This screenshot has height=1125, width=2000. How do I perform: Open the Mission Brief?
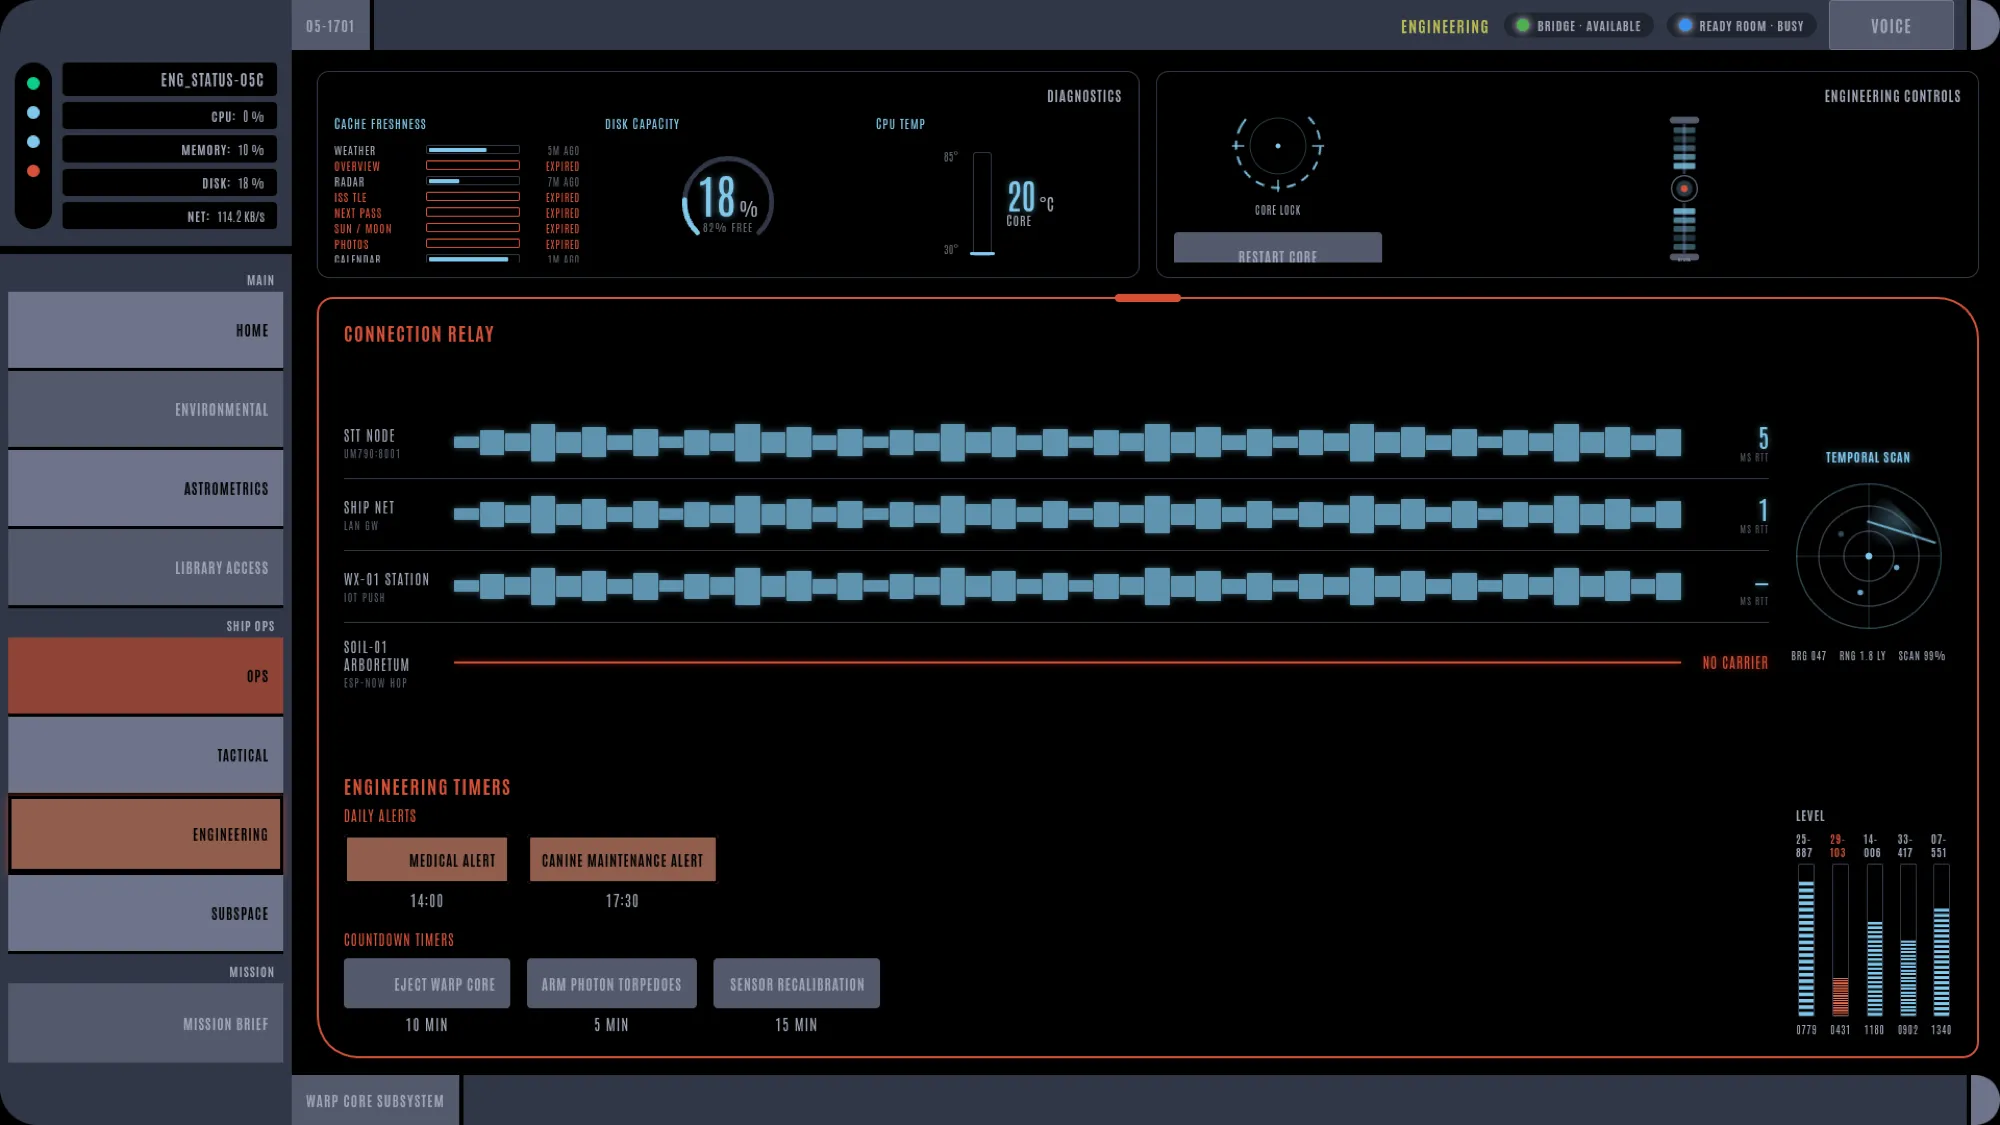point(146,1023)
